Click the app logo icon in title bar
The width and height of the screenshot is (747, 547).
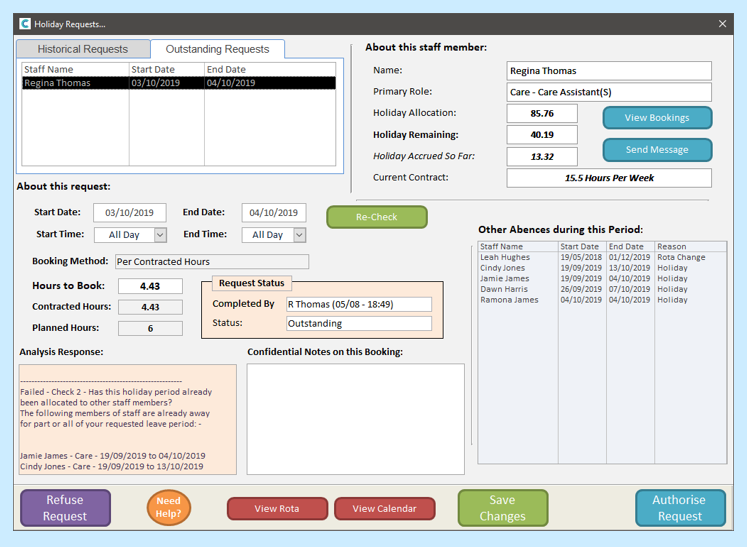pos(25,23)
